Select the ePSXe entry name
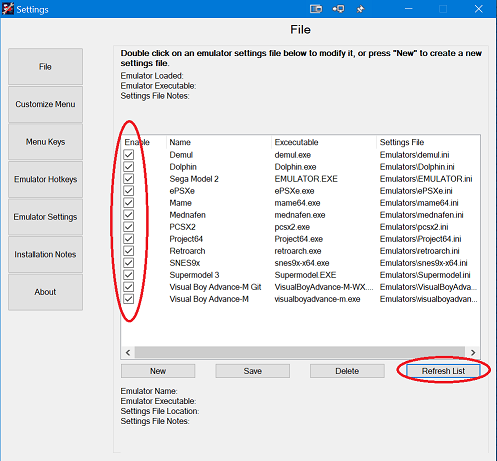This screenshot has height=461, width=497. coord(182,191)
